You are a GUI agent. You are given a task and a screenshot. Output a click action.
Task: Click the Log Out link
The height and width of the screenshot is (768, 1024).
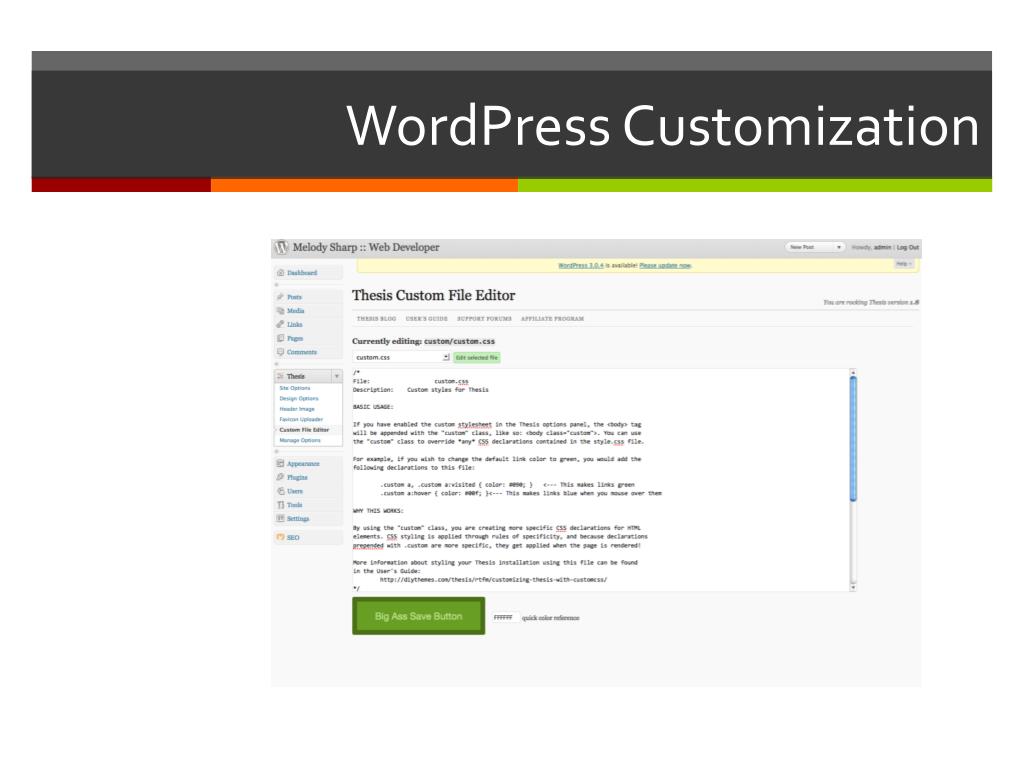[908, 248]
